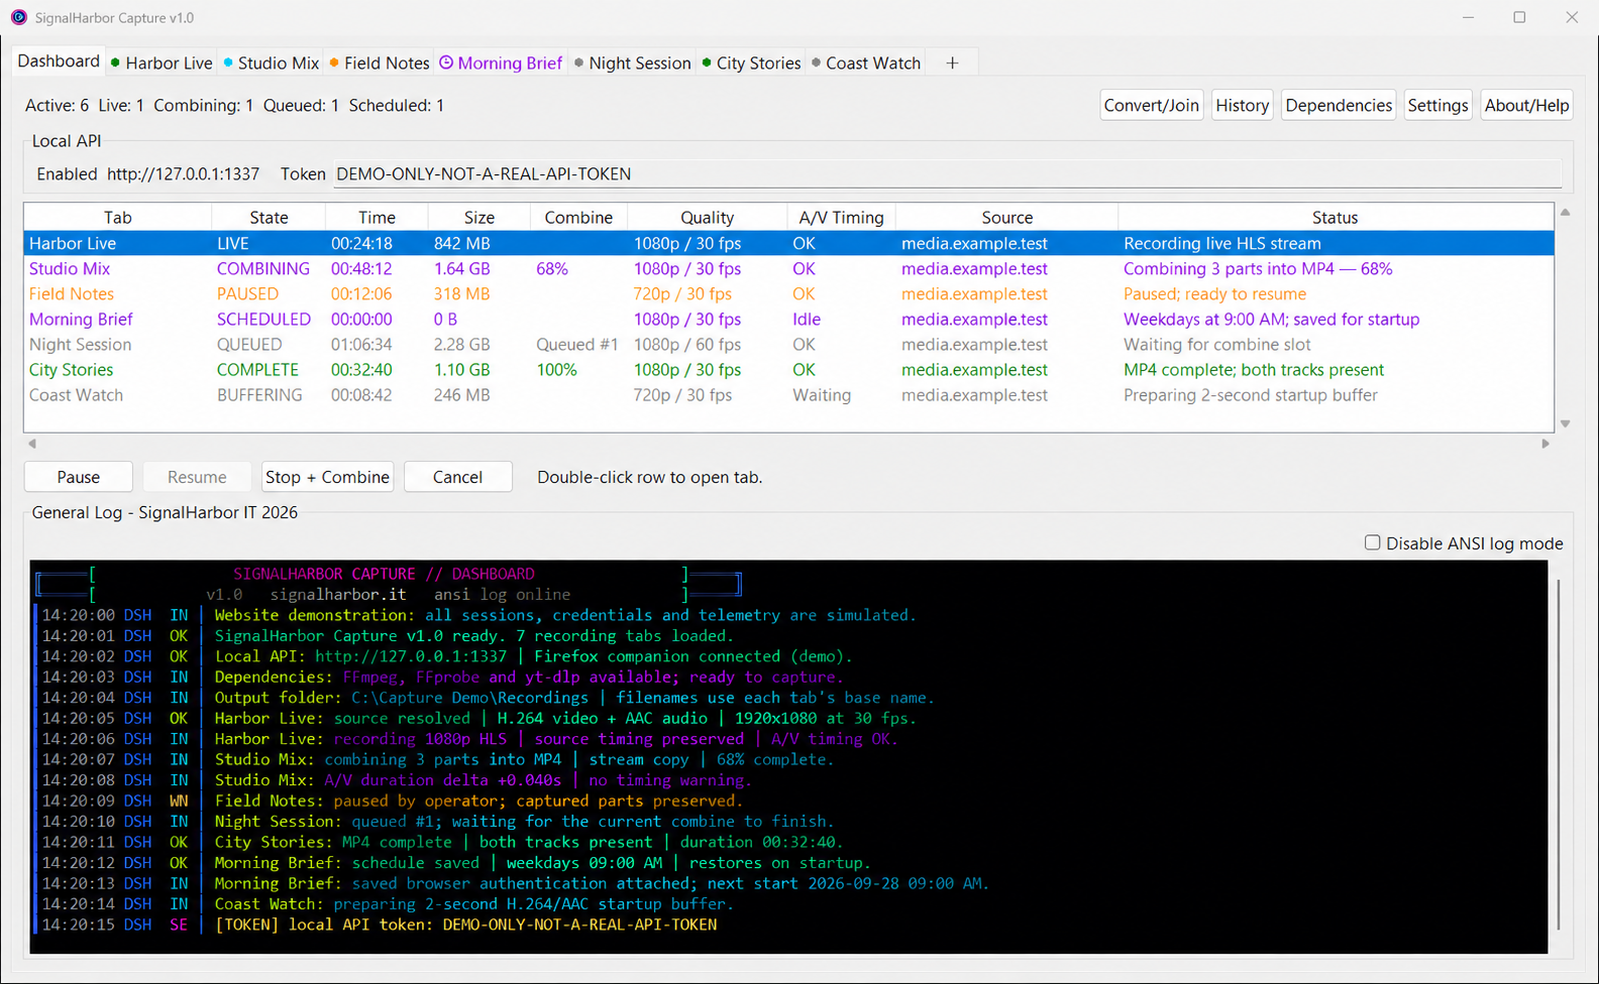Screen dimensions: 1599x984
Task: Select the Harbor Live row
Action: coord(789,243)
